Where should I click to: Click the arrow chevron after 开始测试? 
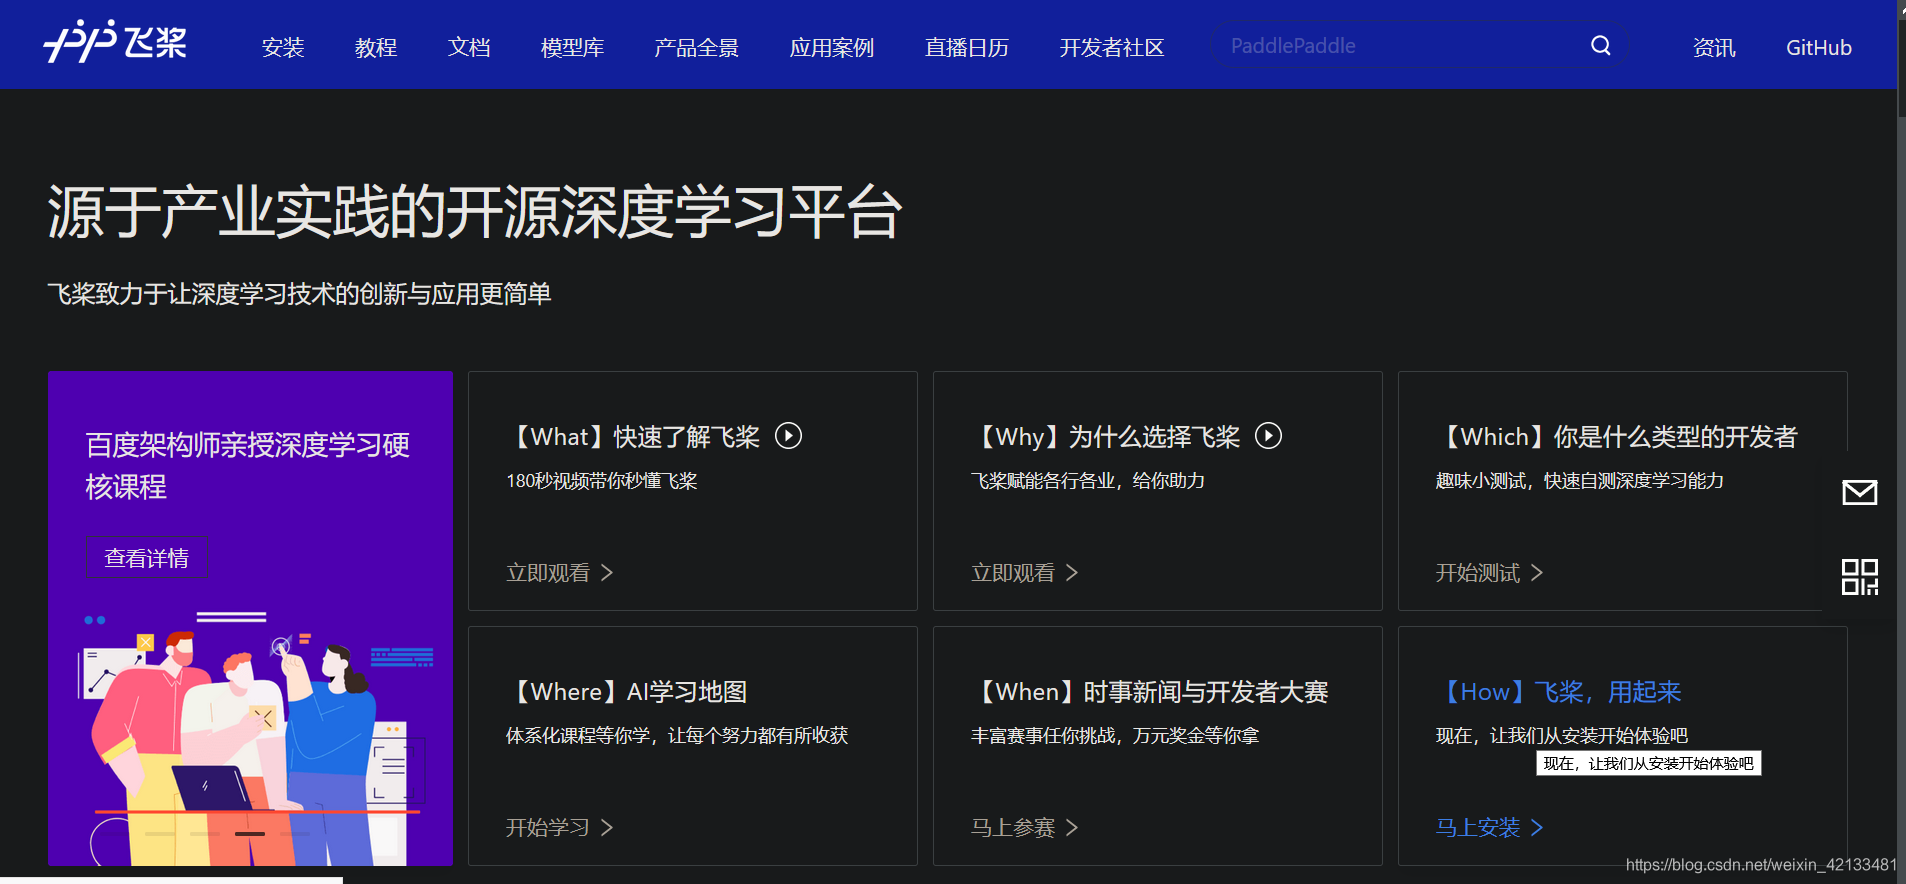click(x=1537, y=573)
